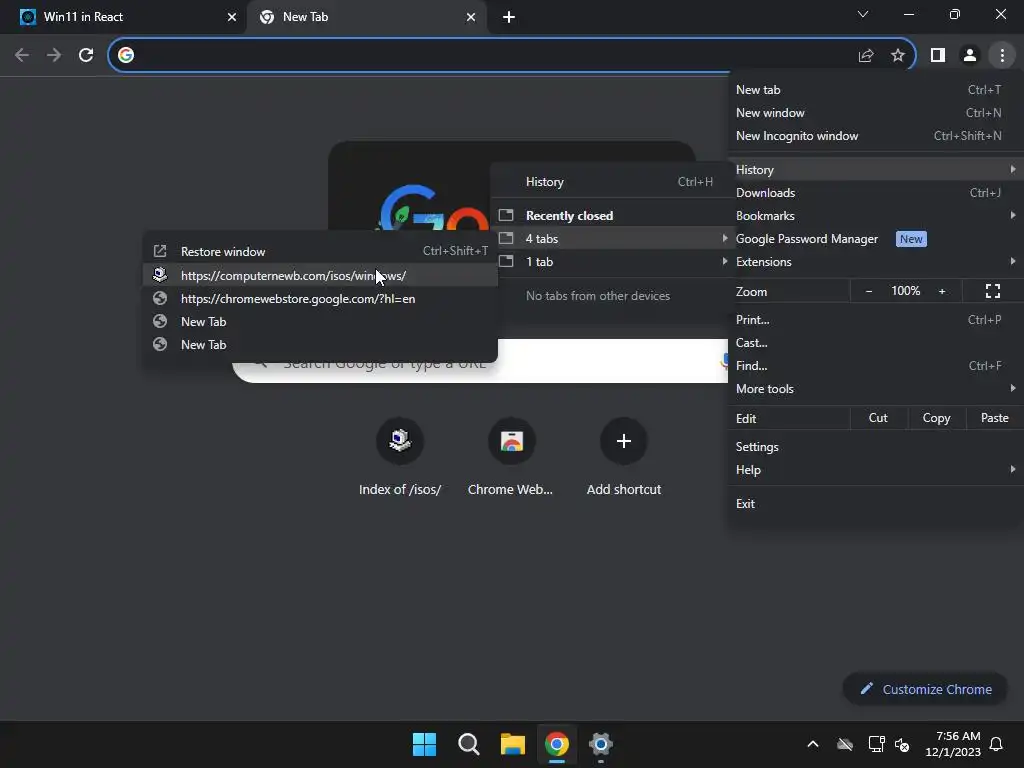Click the muted volume tray icon

click(903, 744)
